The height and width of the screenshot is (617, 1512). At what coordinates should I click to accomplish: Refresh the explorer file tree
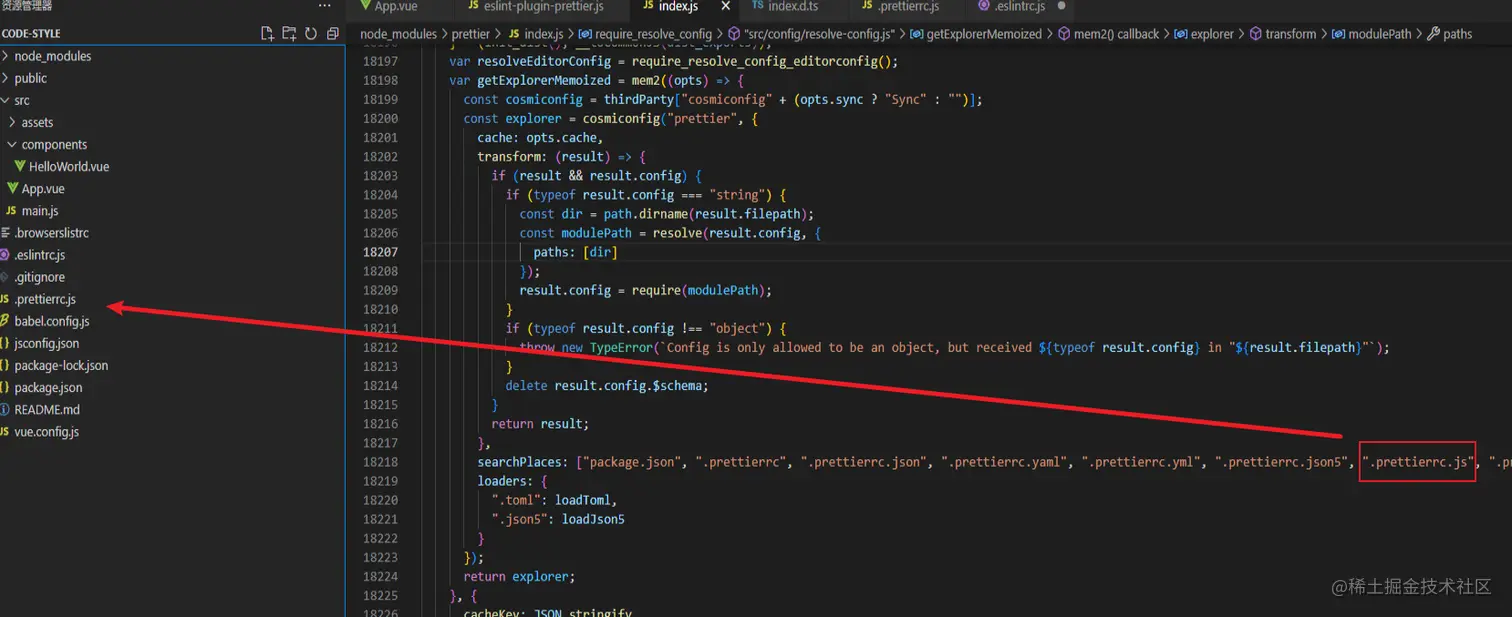point(311,34)
